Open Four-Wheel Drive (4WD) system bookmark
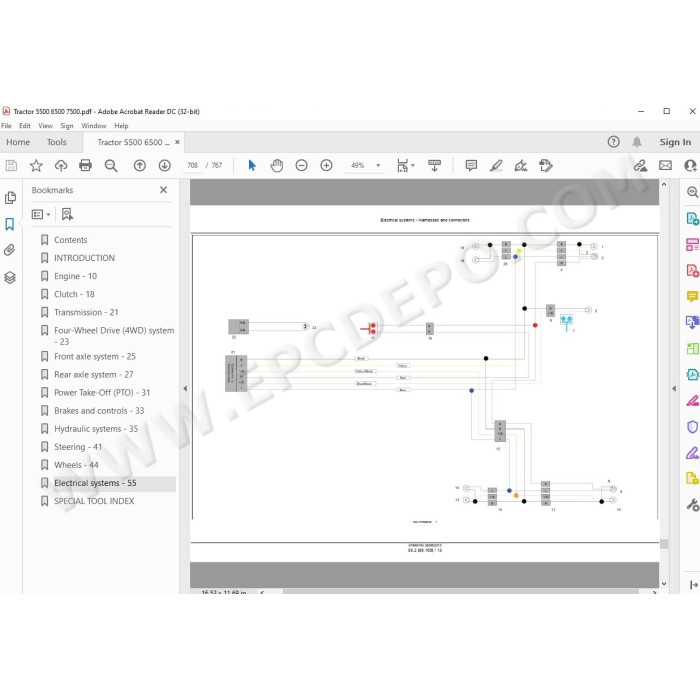Image resolution: width=700 pixels, height=700 pixels. point(114,335)
